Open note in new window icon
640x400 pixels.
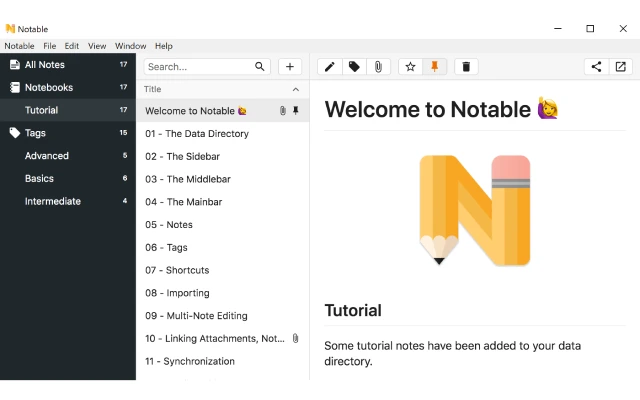(621, 67)
